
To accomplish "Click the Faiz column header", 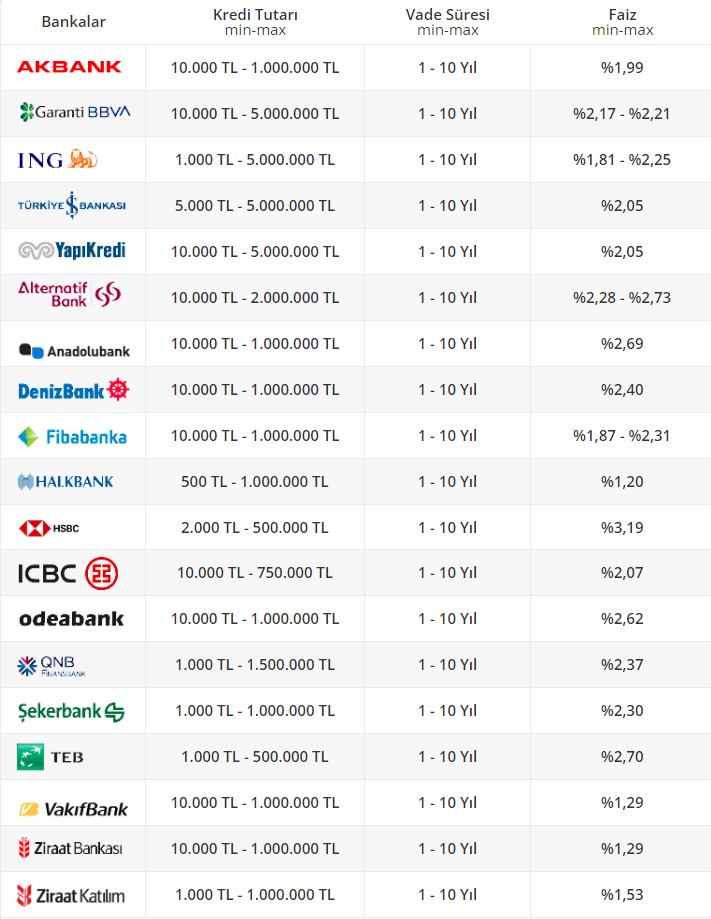I will (622, 22).
